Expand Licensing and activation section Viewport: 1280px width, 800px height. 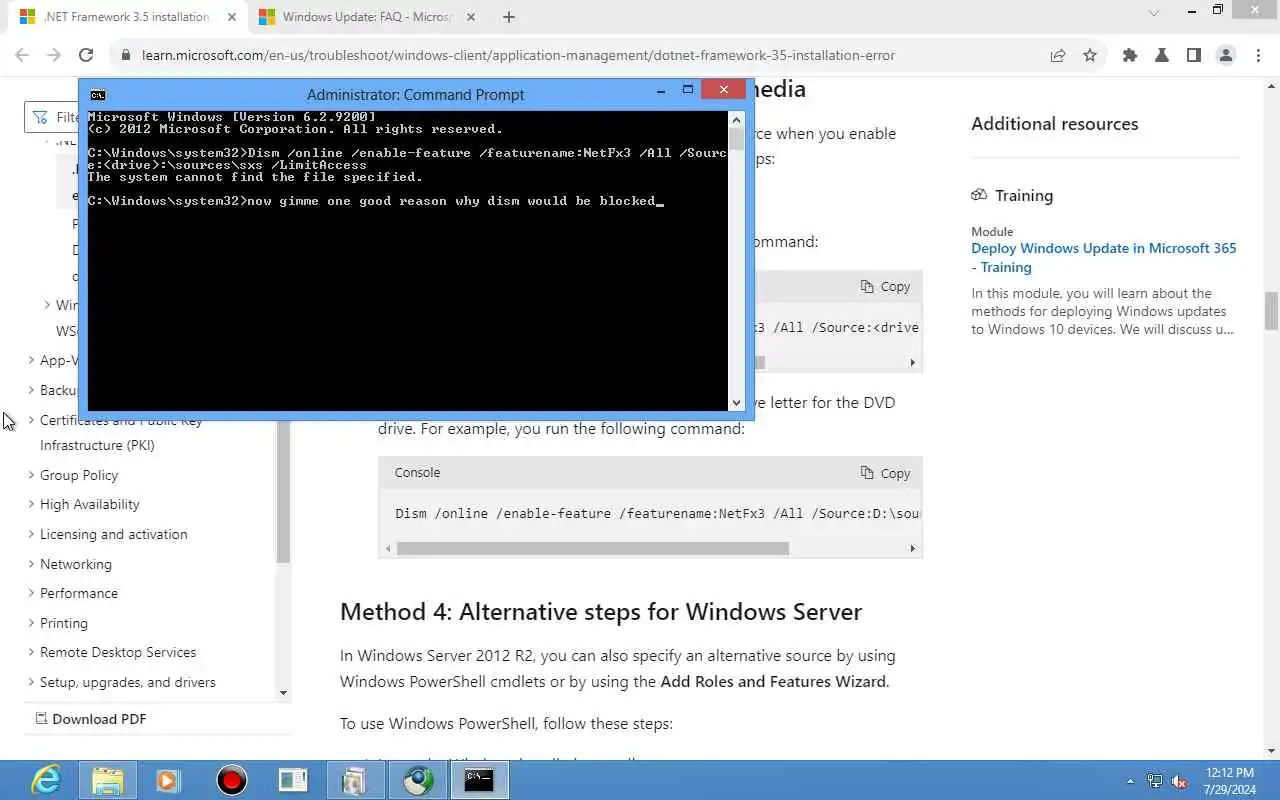113,534
